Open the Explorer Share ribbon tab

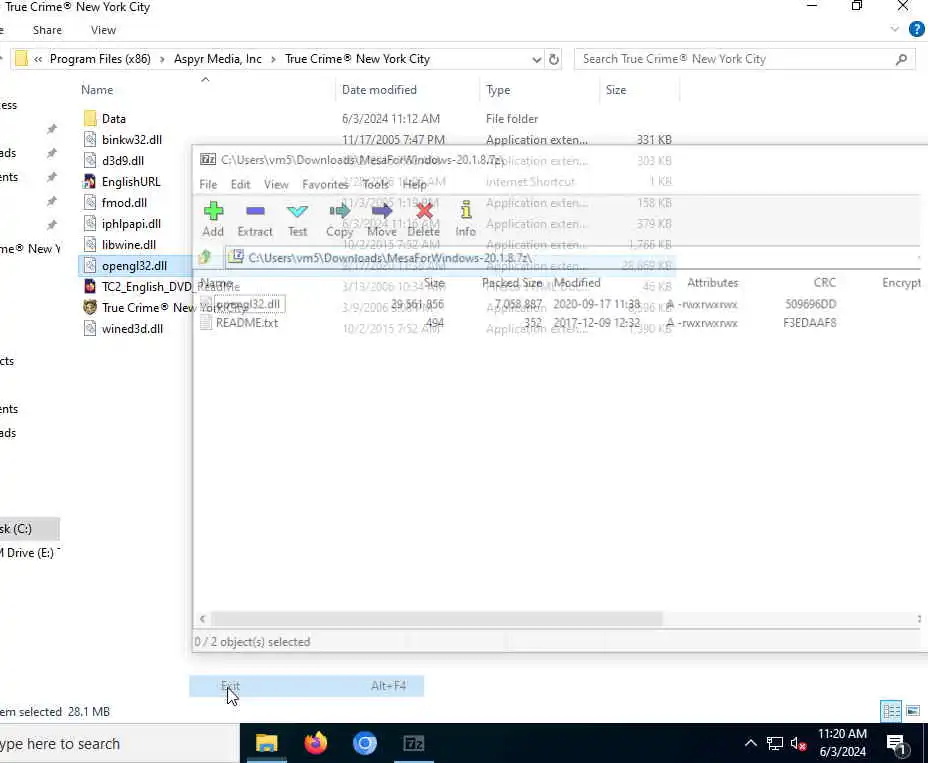tap(47, 30)
